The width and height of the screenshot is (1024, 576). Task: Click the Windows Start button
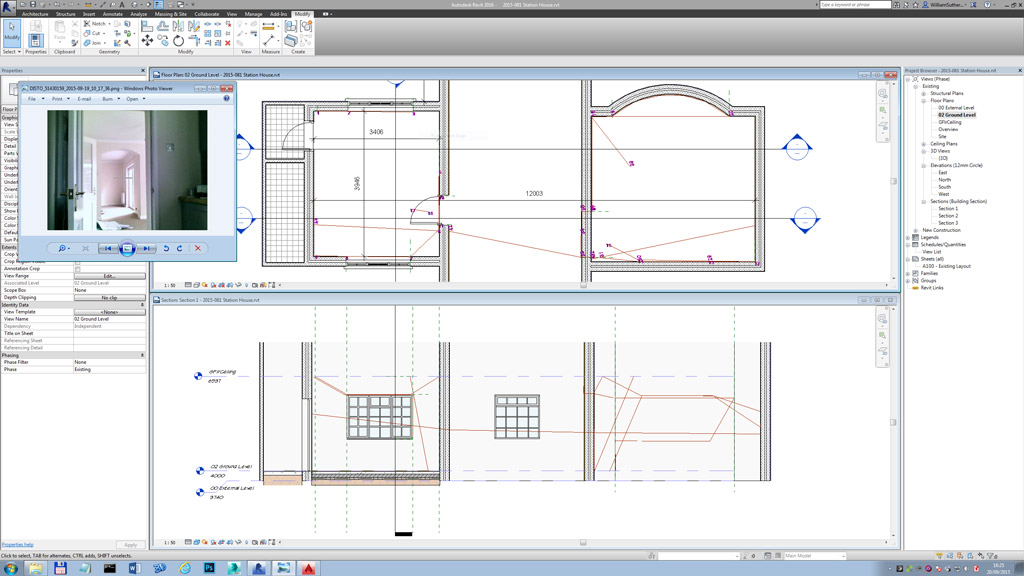point(10,568)
